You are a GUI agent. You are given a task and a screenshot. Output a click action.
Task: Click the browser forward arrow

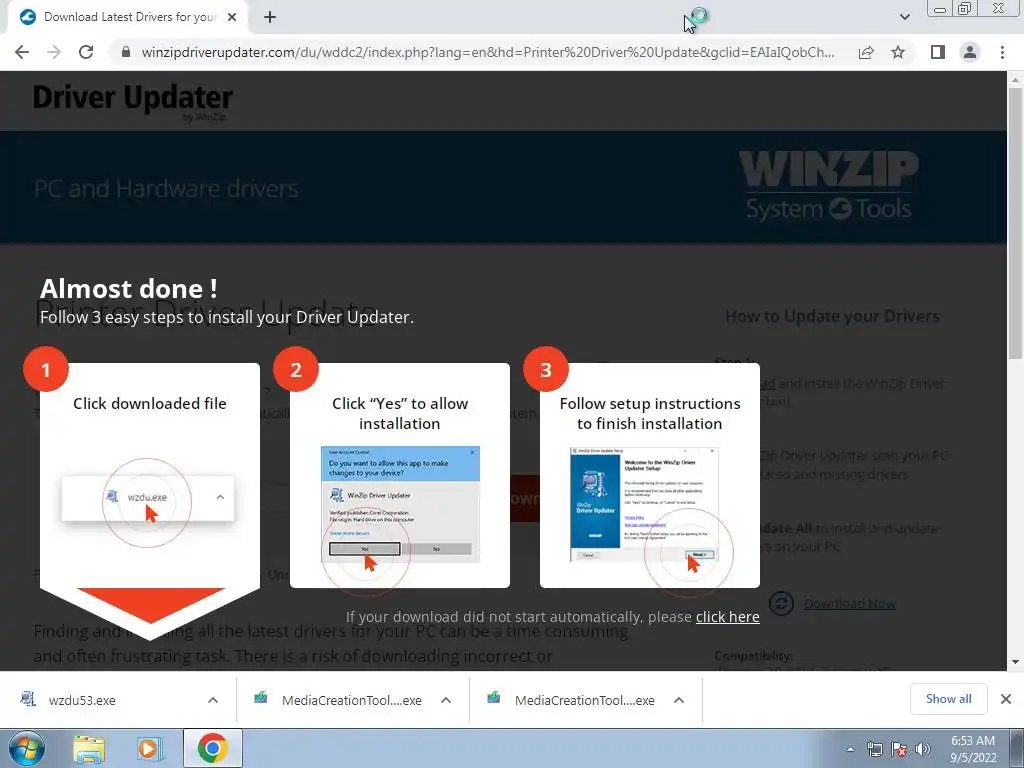54,52
